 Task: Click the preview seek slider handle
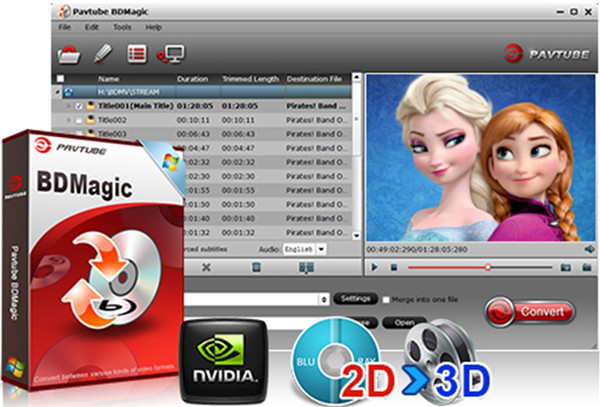pyautogui.click(x=488, y=267)
